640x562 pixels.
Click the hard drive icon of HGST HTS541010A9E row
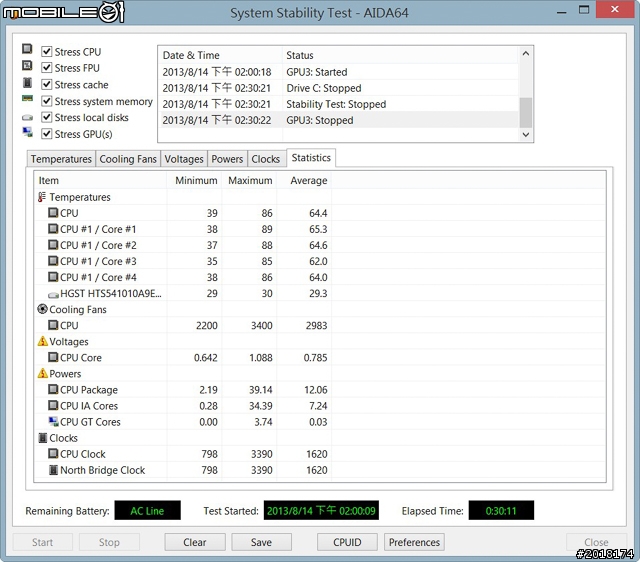point(53,295)
